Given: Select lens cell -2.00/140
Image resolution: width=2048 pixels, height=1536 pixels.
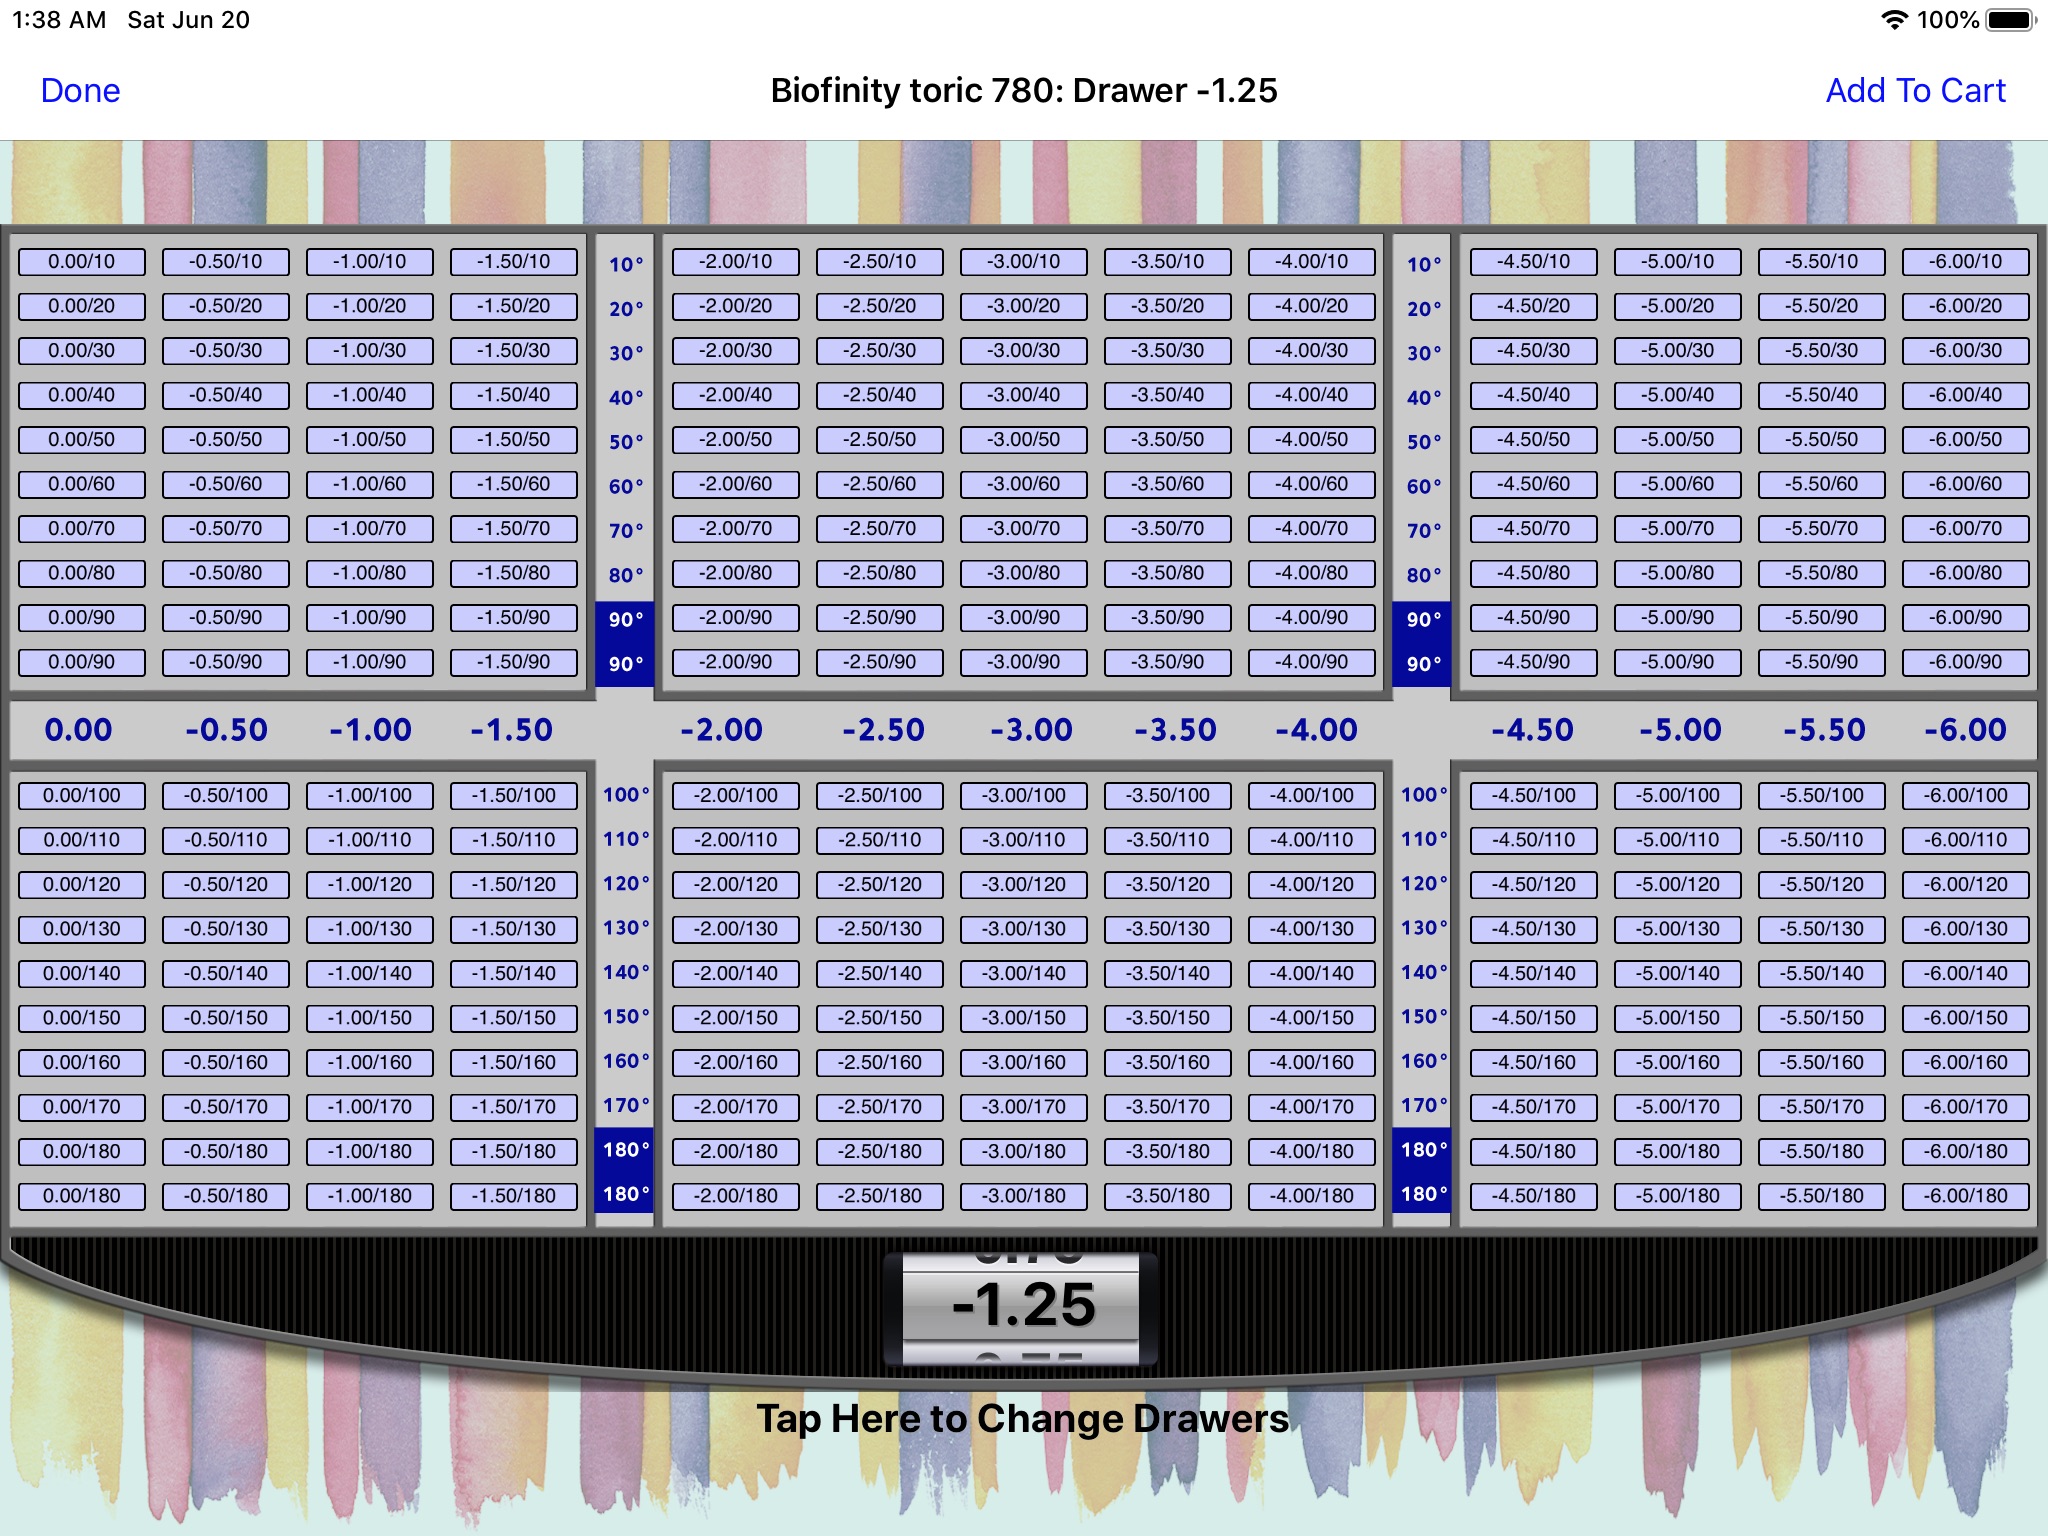Looking at the screenshot, I should [x=736, y=974].
